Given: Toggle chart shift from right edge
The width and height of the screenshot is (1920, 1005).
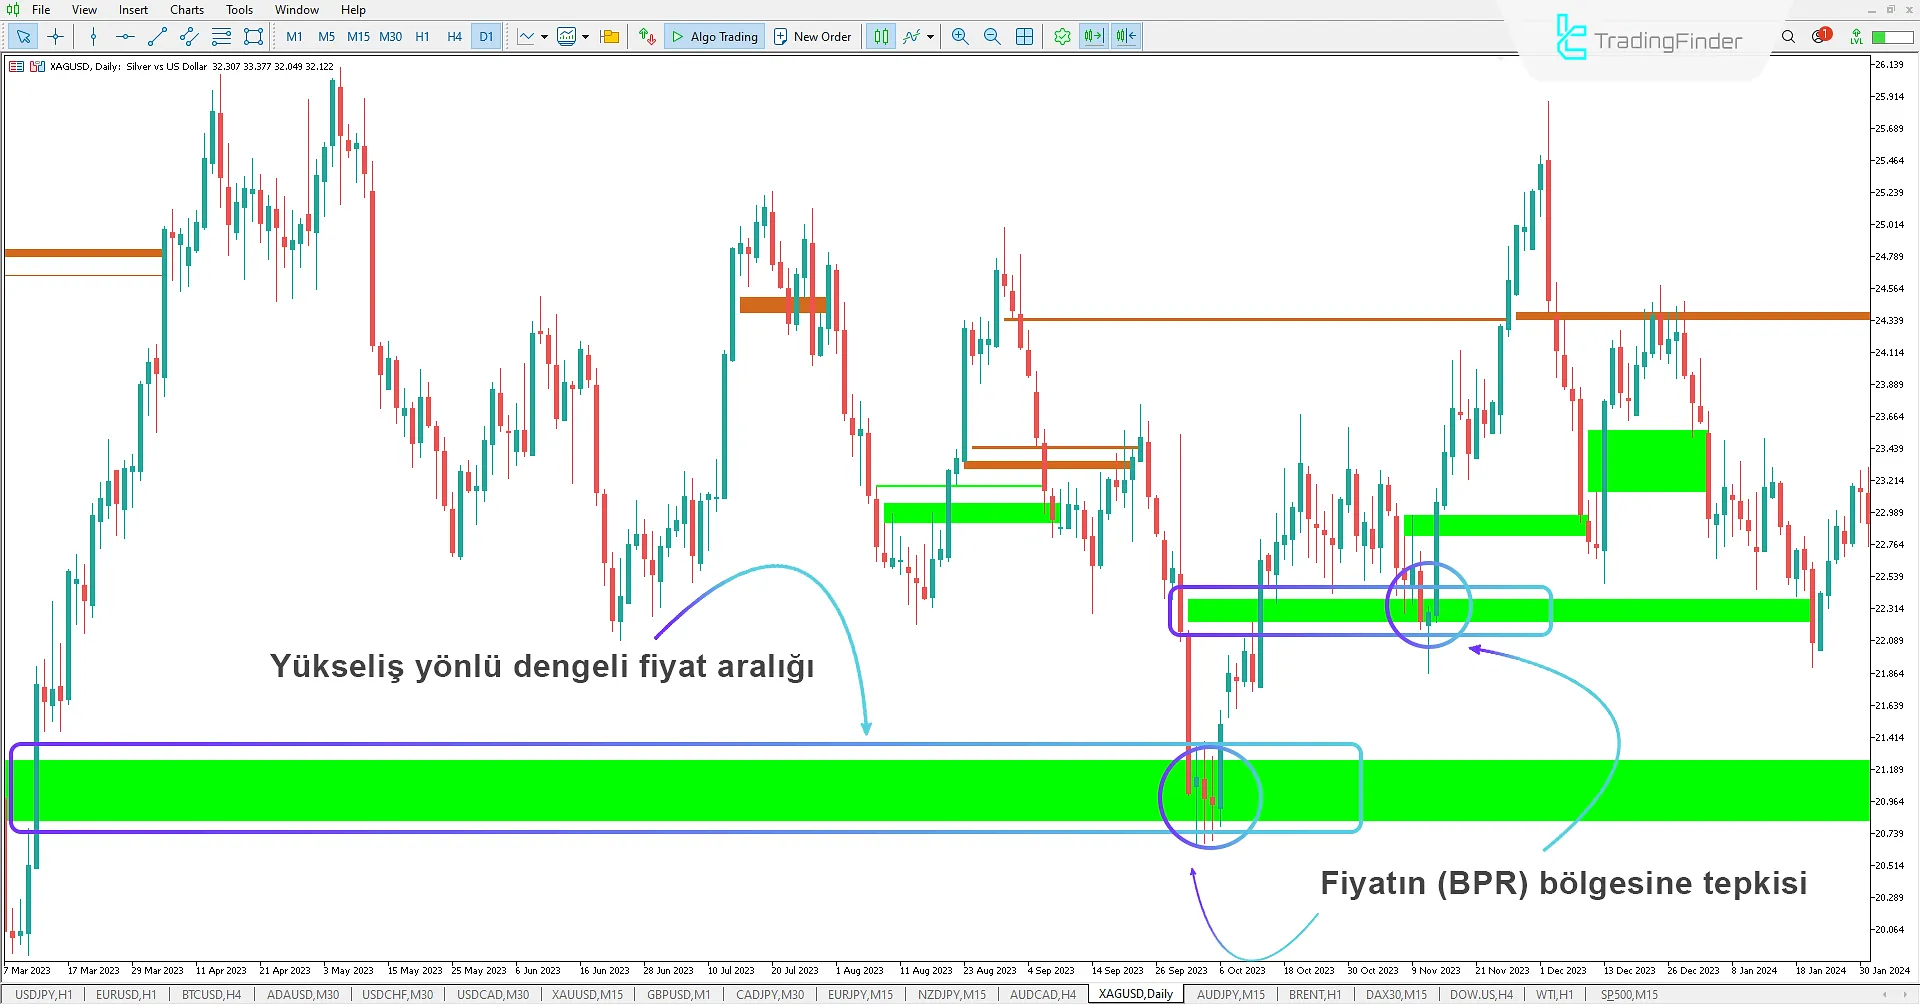Looking at the screenshot, I should (x=1126, y=37).
